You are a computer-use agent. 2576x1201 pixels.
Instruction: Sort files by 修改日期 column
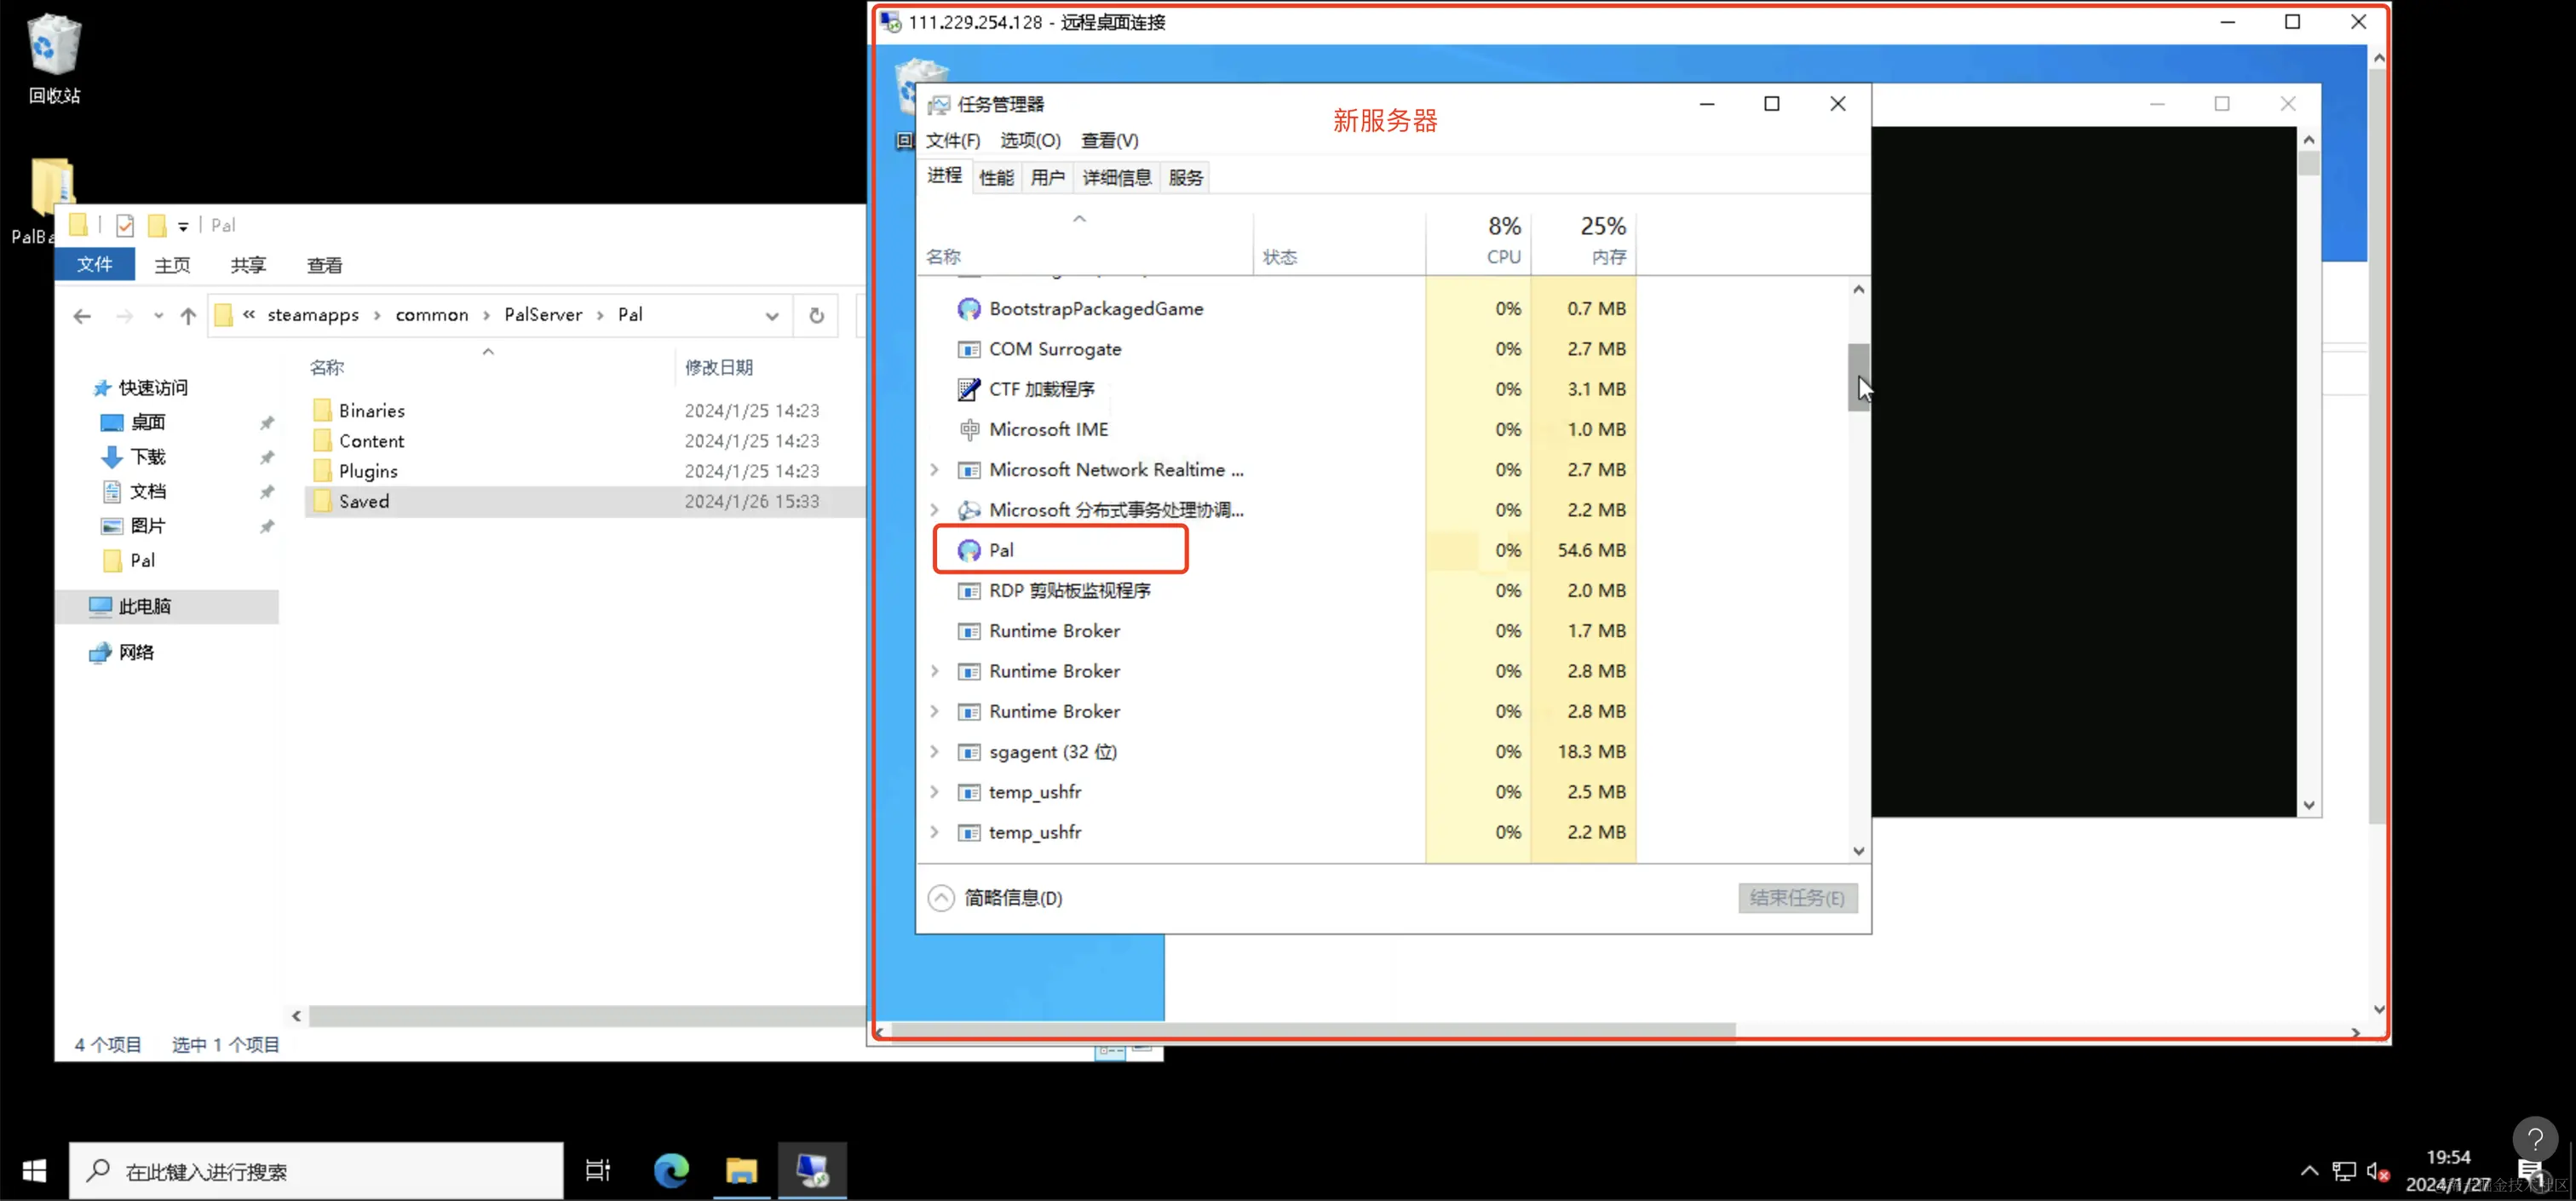point(718,368)
